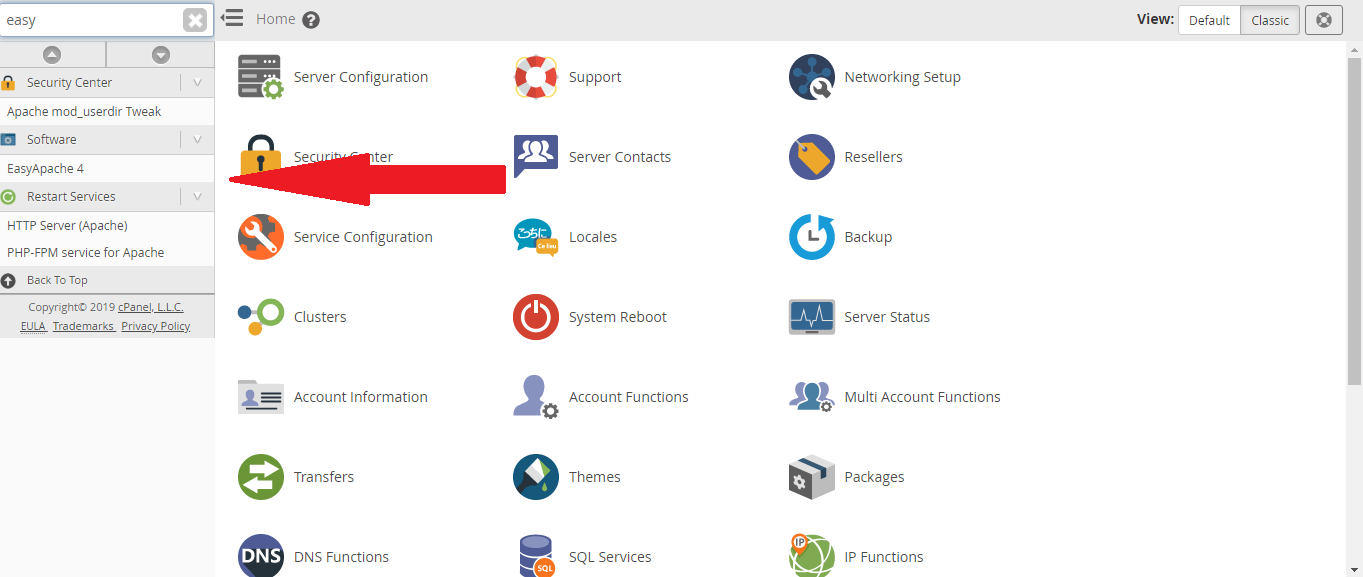This screenshot has width=1363, height=577.
Task: Open the DNS Functions icon
Action: tap(260, 556)
